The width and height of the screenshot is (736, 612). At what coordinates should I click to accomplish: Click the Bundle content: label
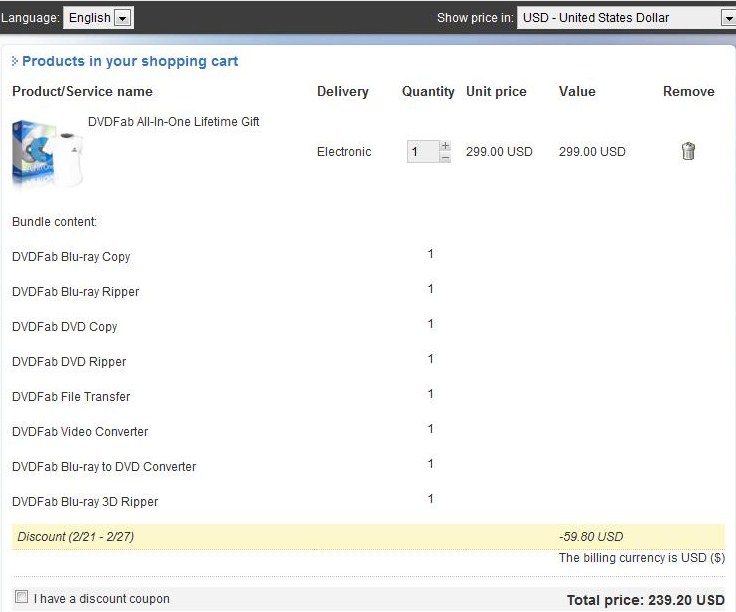click(x=54, y=222)
